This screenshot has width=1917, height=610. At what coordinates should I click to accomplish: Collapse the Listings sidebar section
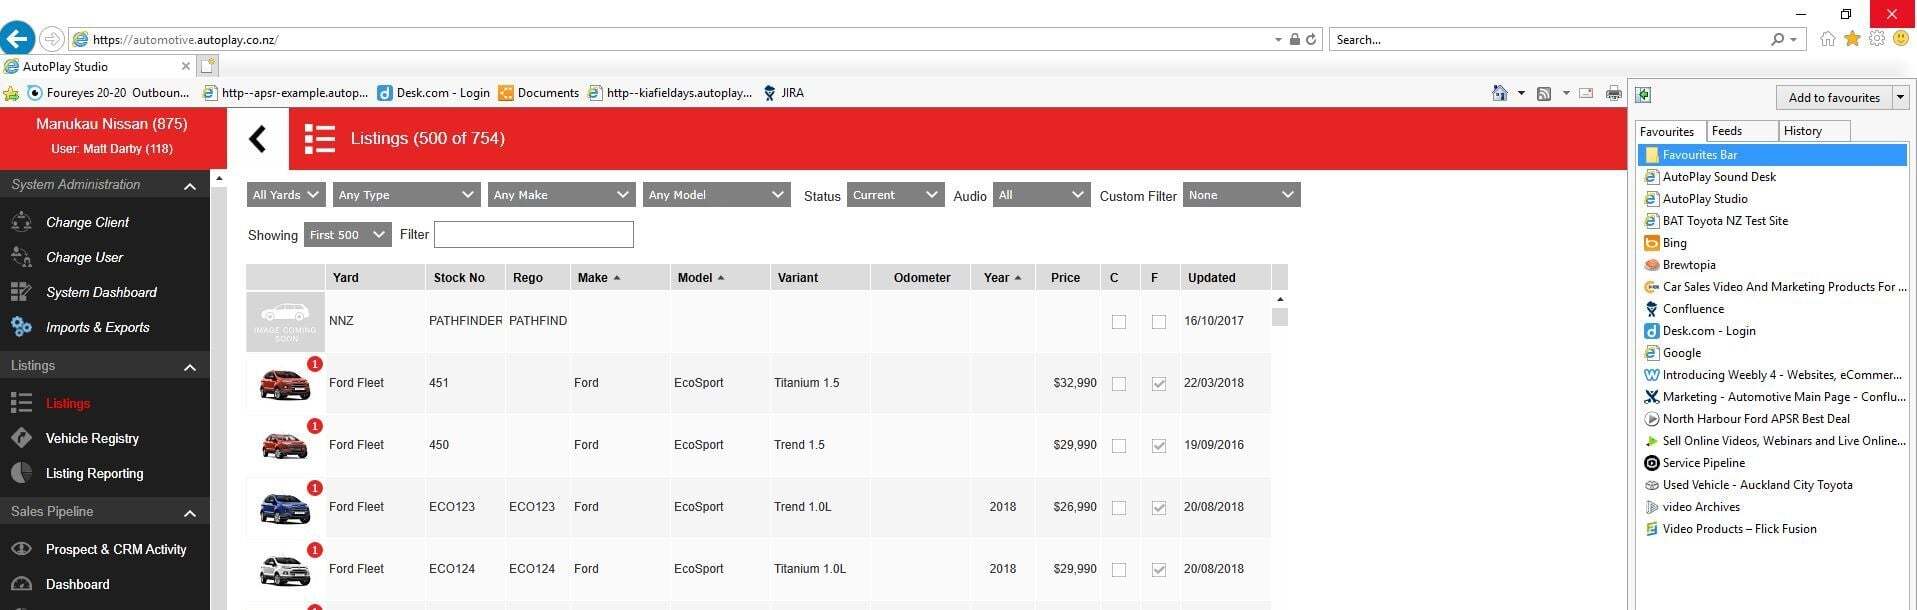tap(190, 367)
